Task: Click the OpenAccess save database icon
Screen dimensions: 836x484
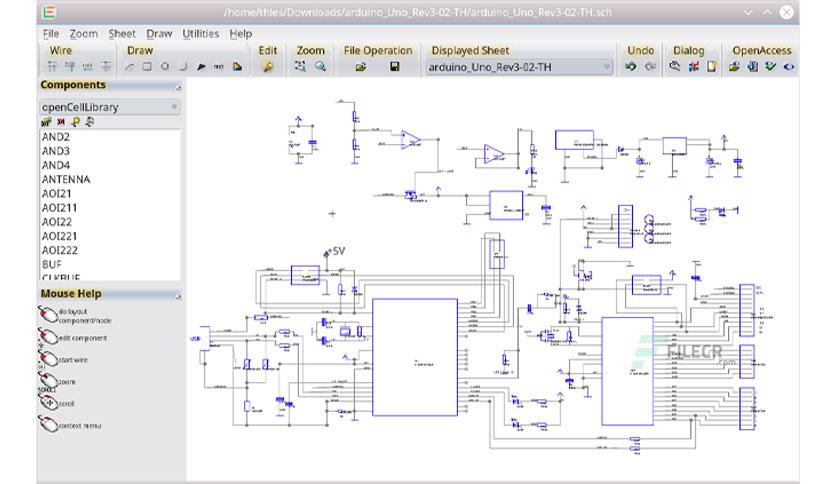Action: coord(752,67)
